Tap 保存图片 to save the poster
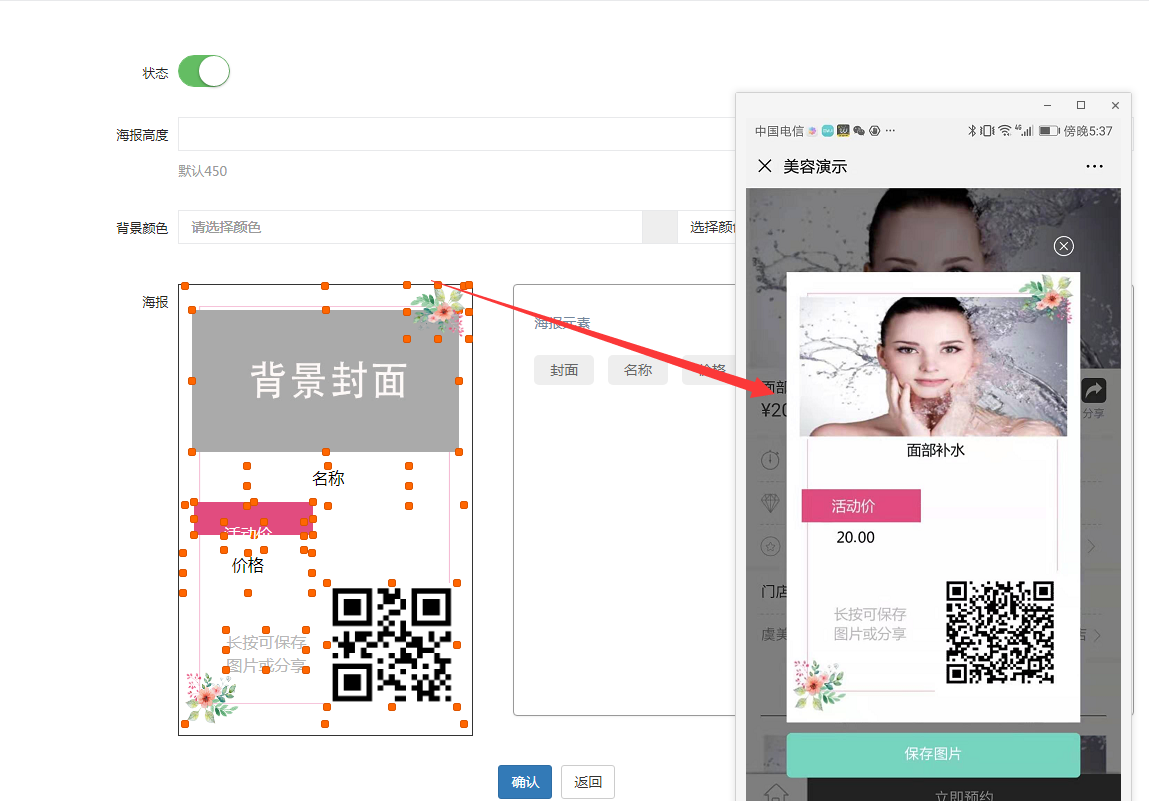The image size is (1161, 801). [933, 754]
